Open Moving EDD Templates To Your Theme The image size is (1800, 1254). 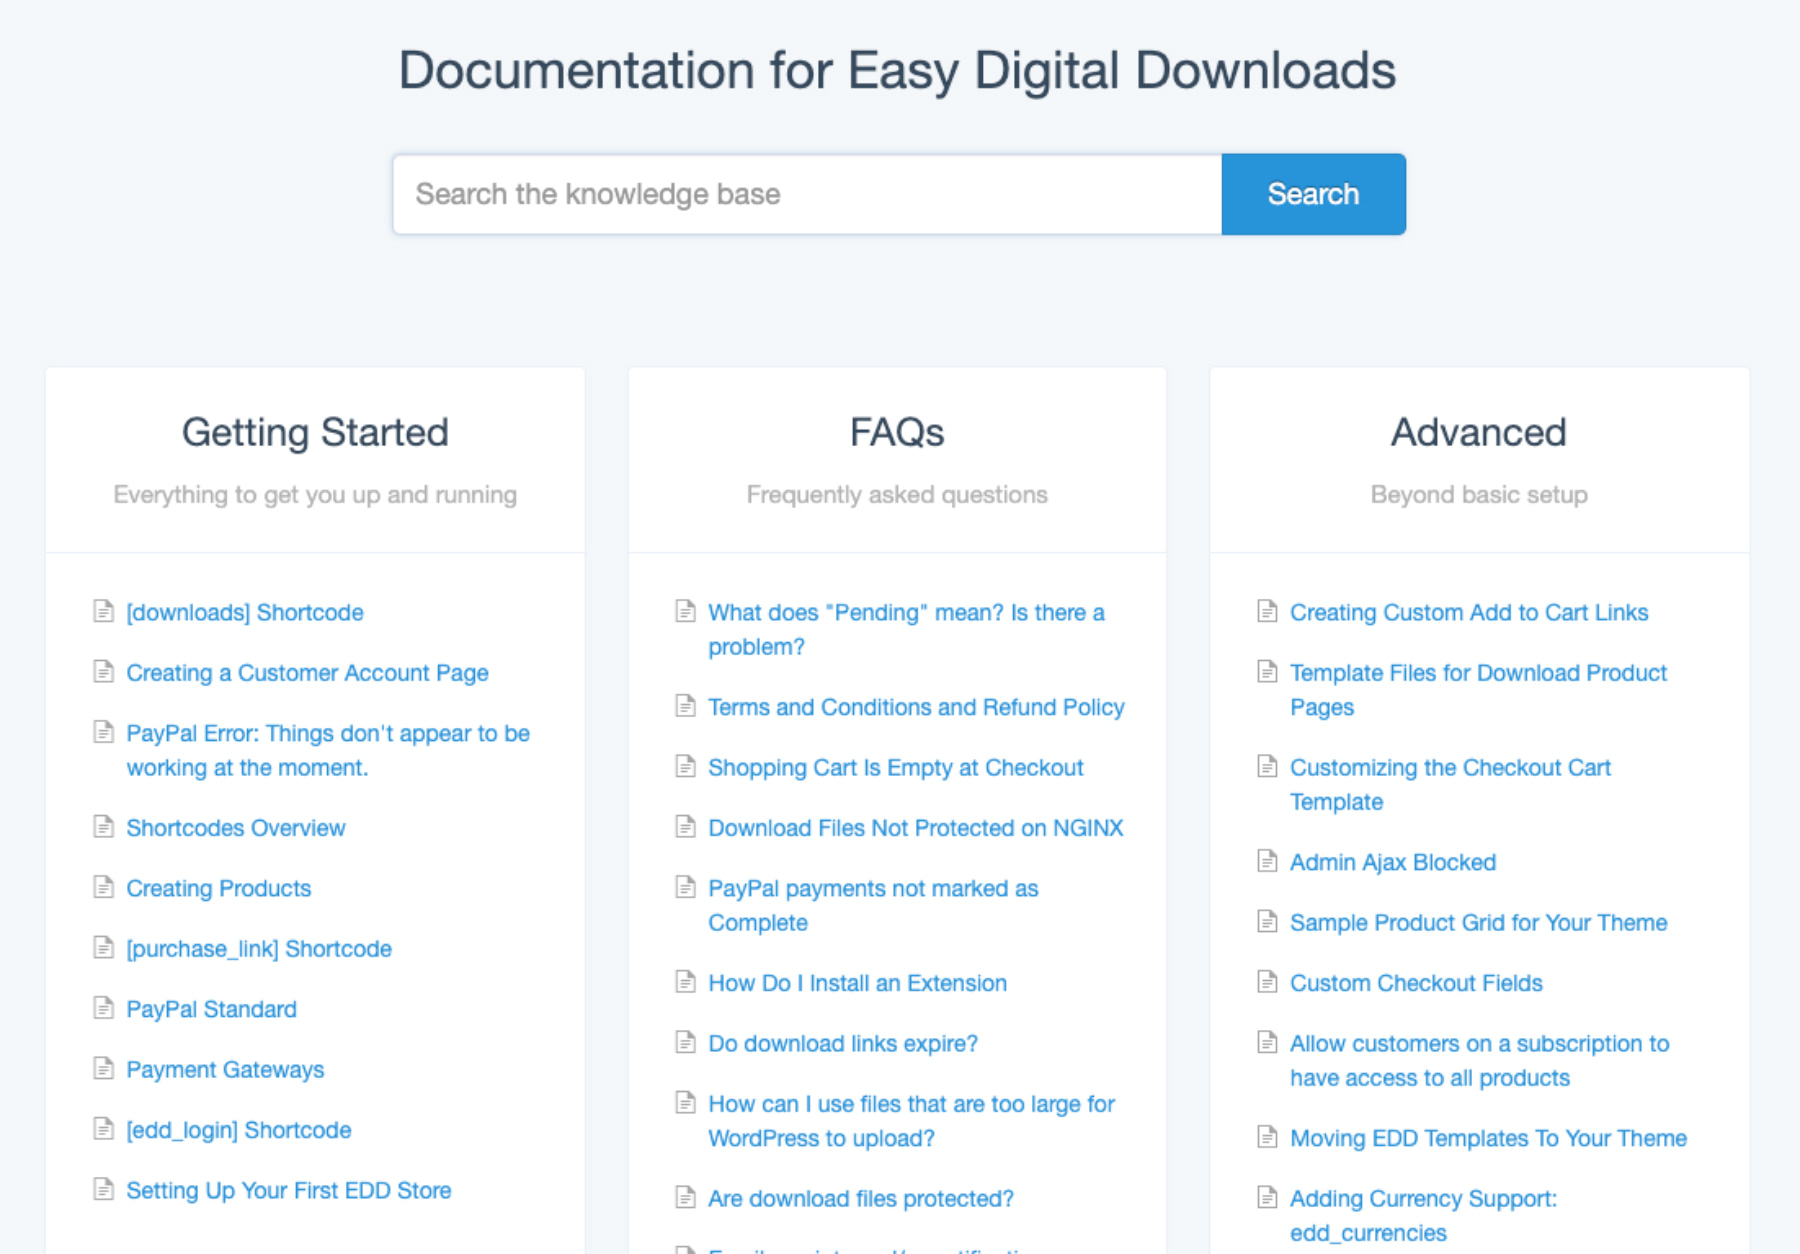[1487, 1137]
